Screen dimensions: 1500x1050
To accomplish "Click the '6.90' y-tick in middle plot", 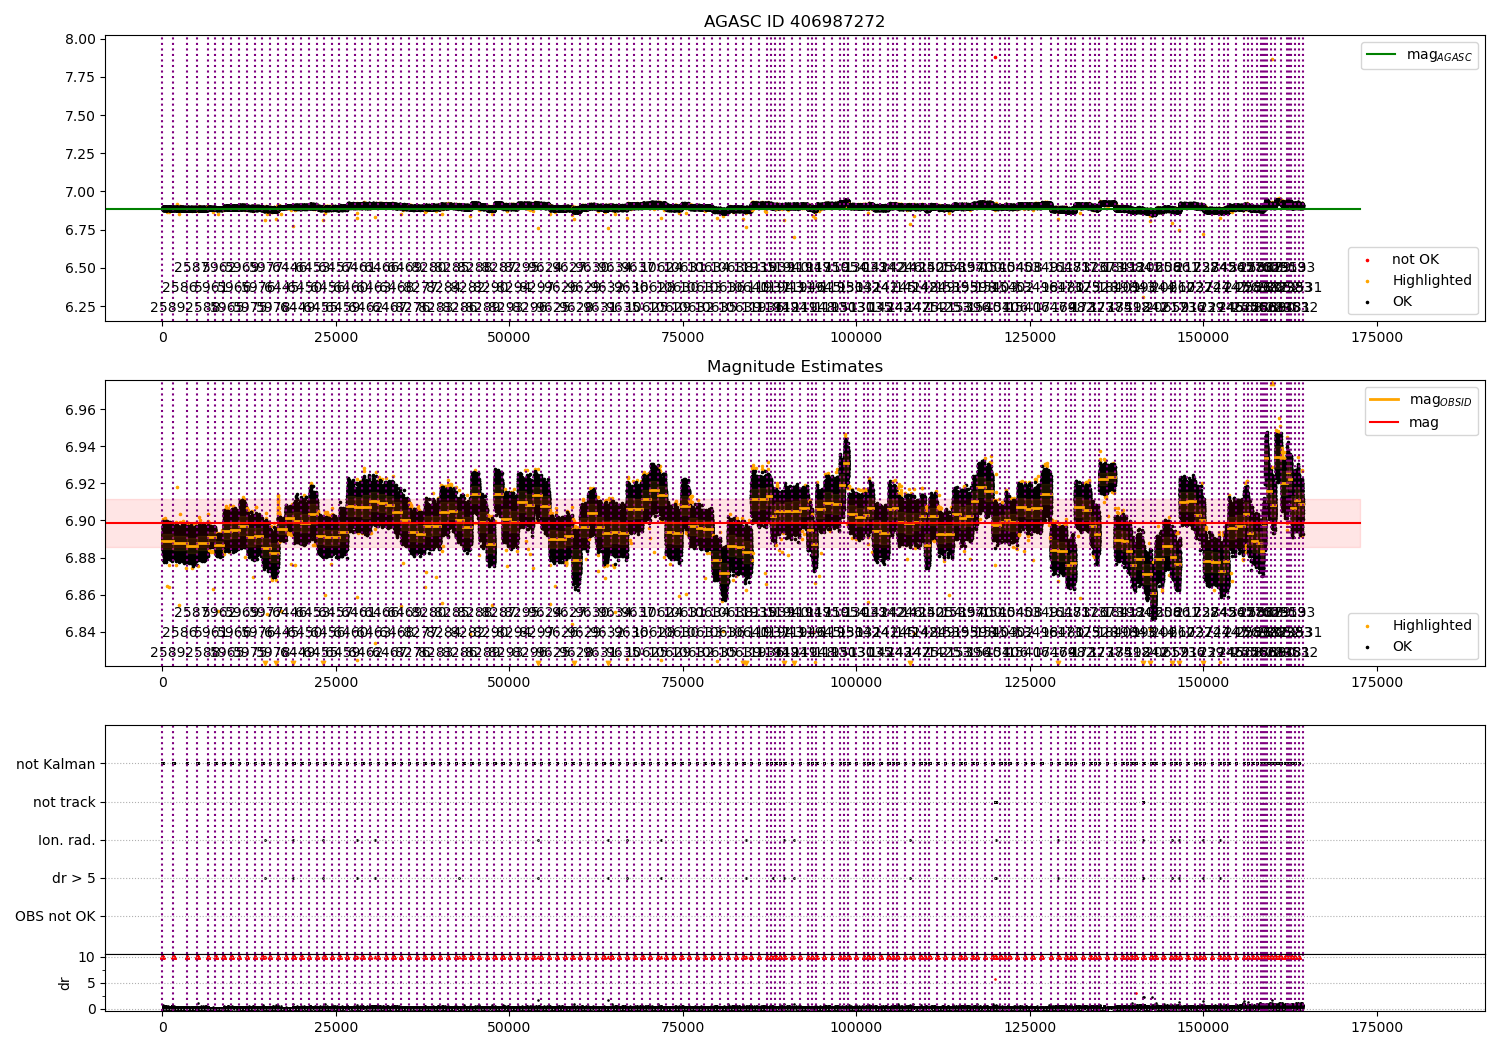I will [81, 521].
